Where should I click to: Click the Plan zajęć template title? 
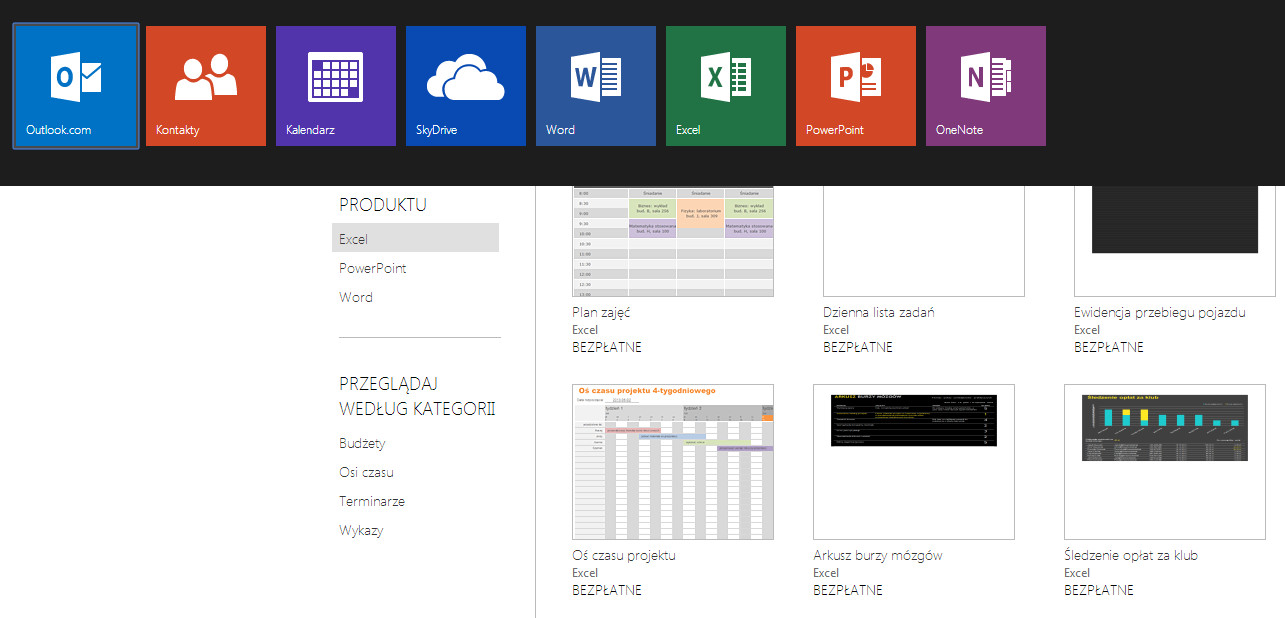click(x=601, y=313)
